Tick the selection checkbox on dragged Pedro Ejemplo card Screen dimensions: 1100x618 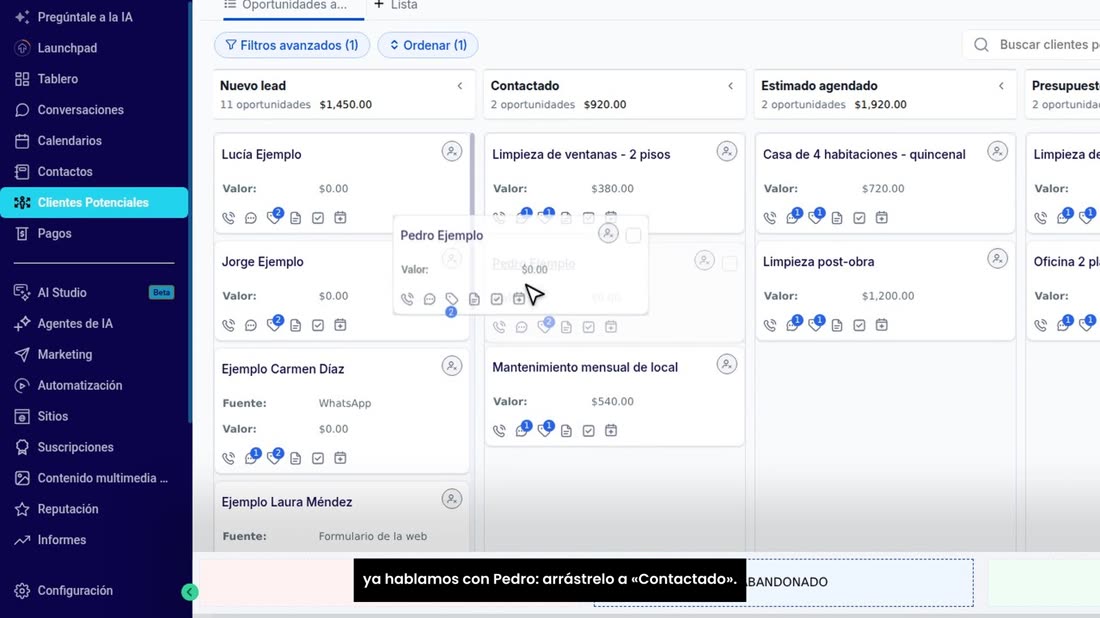point(633,236)
